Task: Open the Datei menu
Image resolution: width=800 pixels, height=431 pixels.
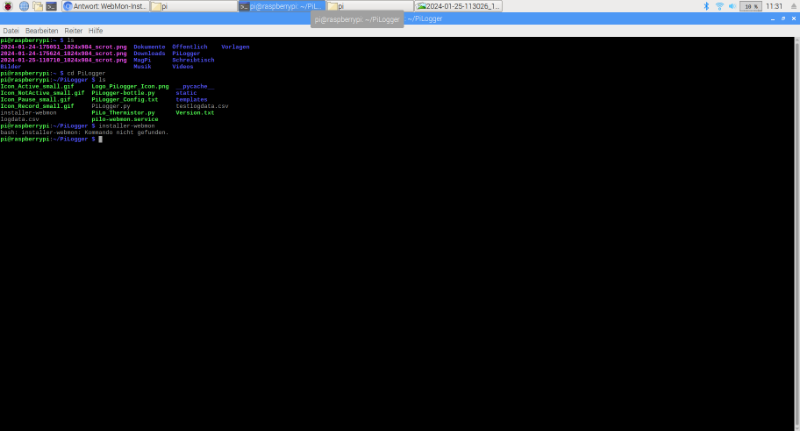Action: pyautogui.click(x=11, y=31)
